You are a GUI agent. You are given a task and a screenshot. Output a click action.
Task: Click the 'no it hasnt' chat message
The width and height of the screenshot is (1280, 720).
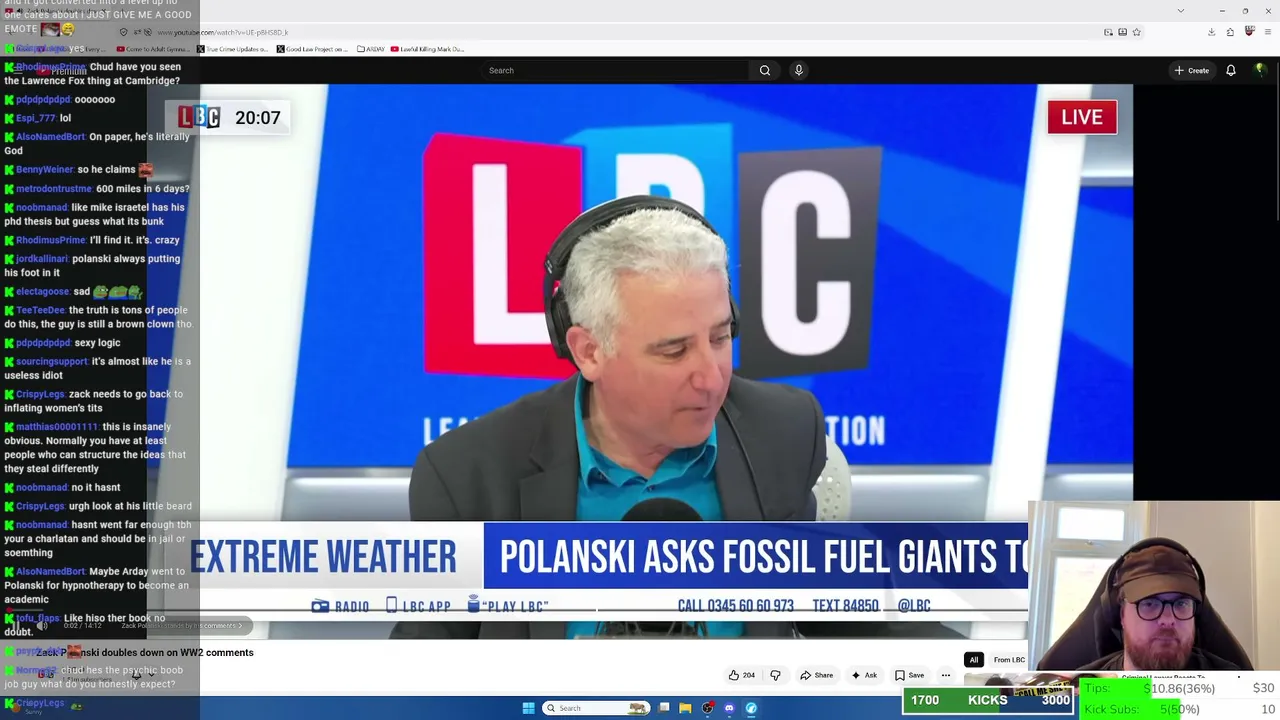(62, 487)
